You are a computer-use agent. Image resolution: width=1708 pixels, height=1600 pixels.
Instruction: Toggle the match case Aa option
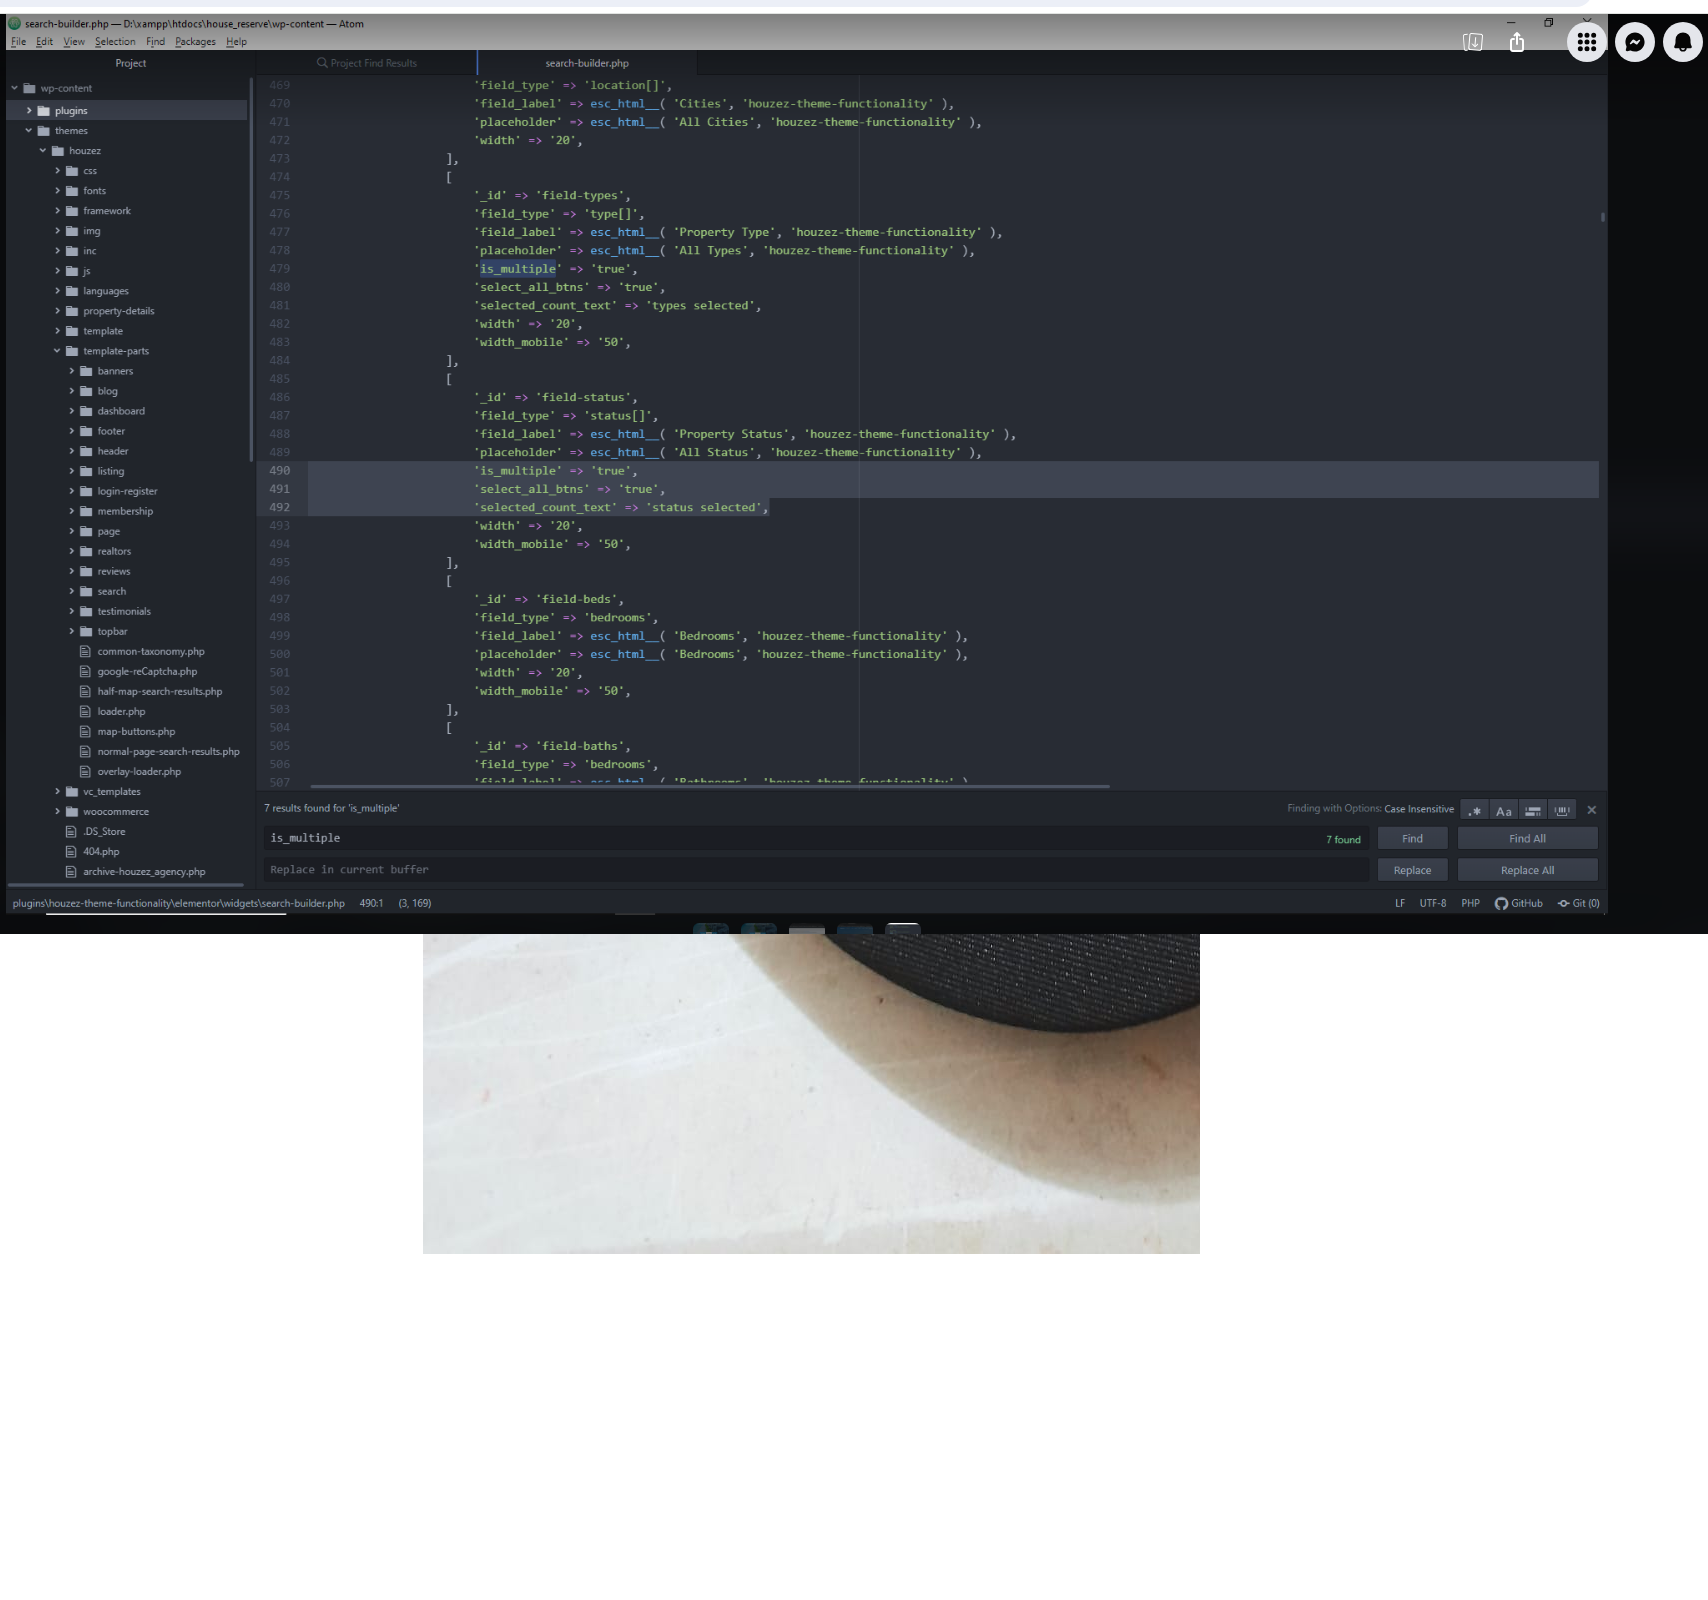(1503, 810)
